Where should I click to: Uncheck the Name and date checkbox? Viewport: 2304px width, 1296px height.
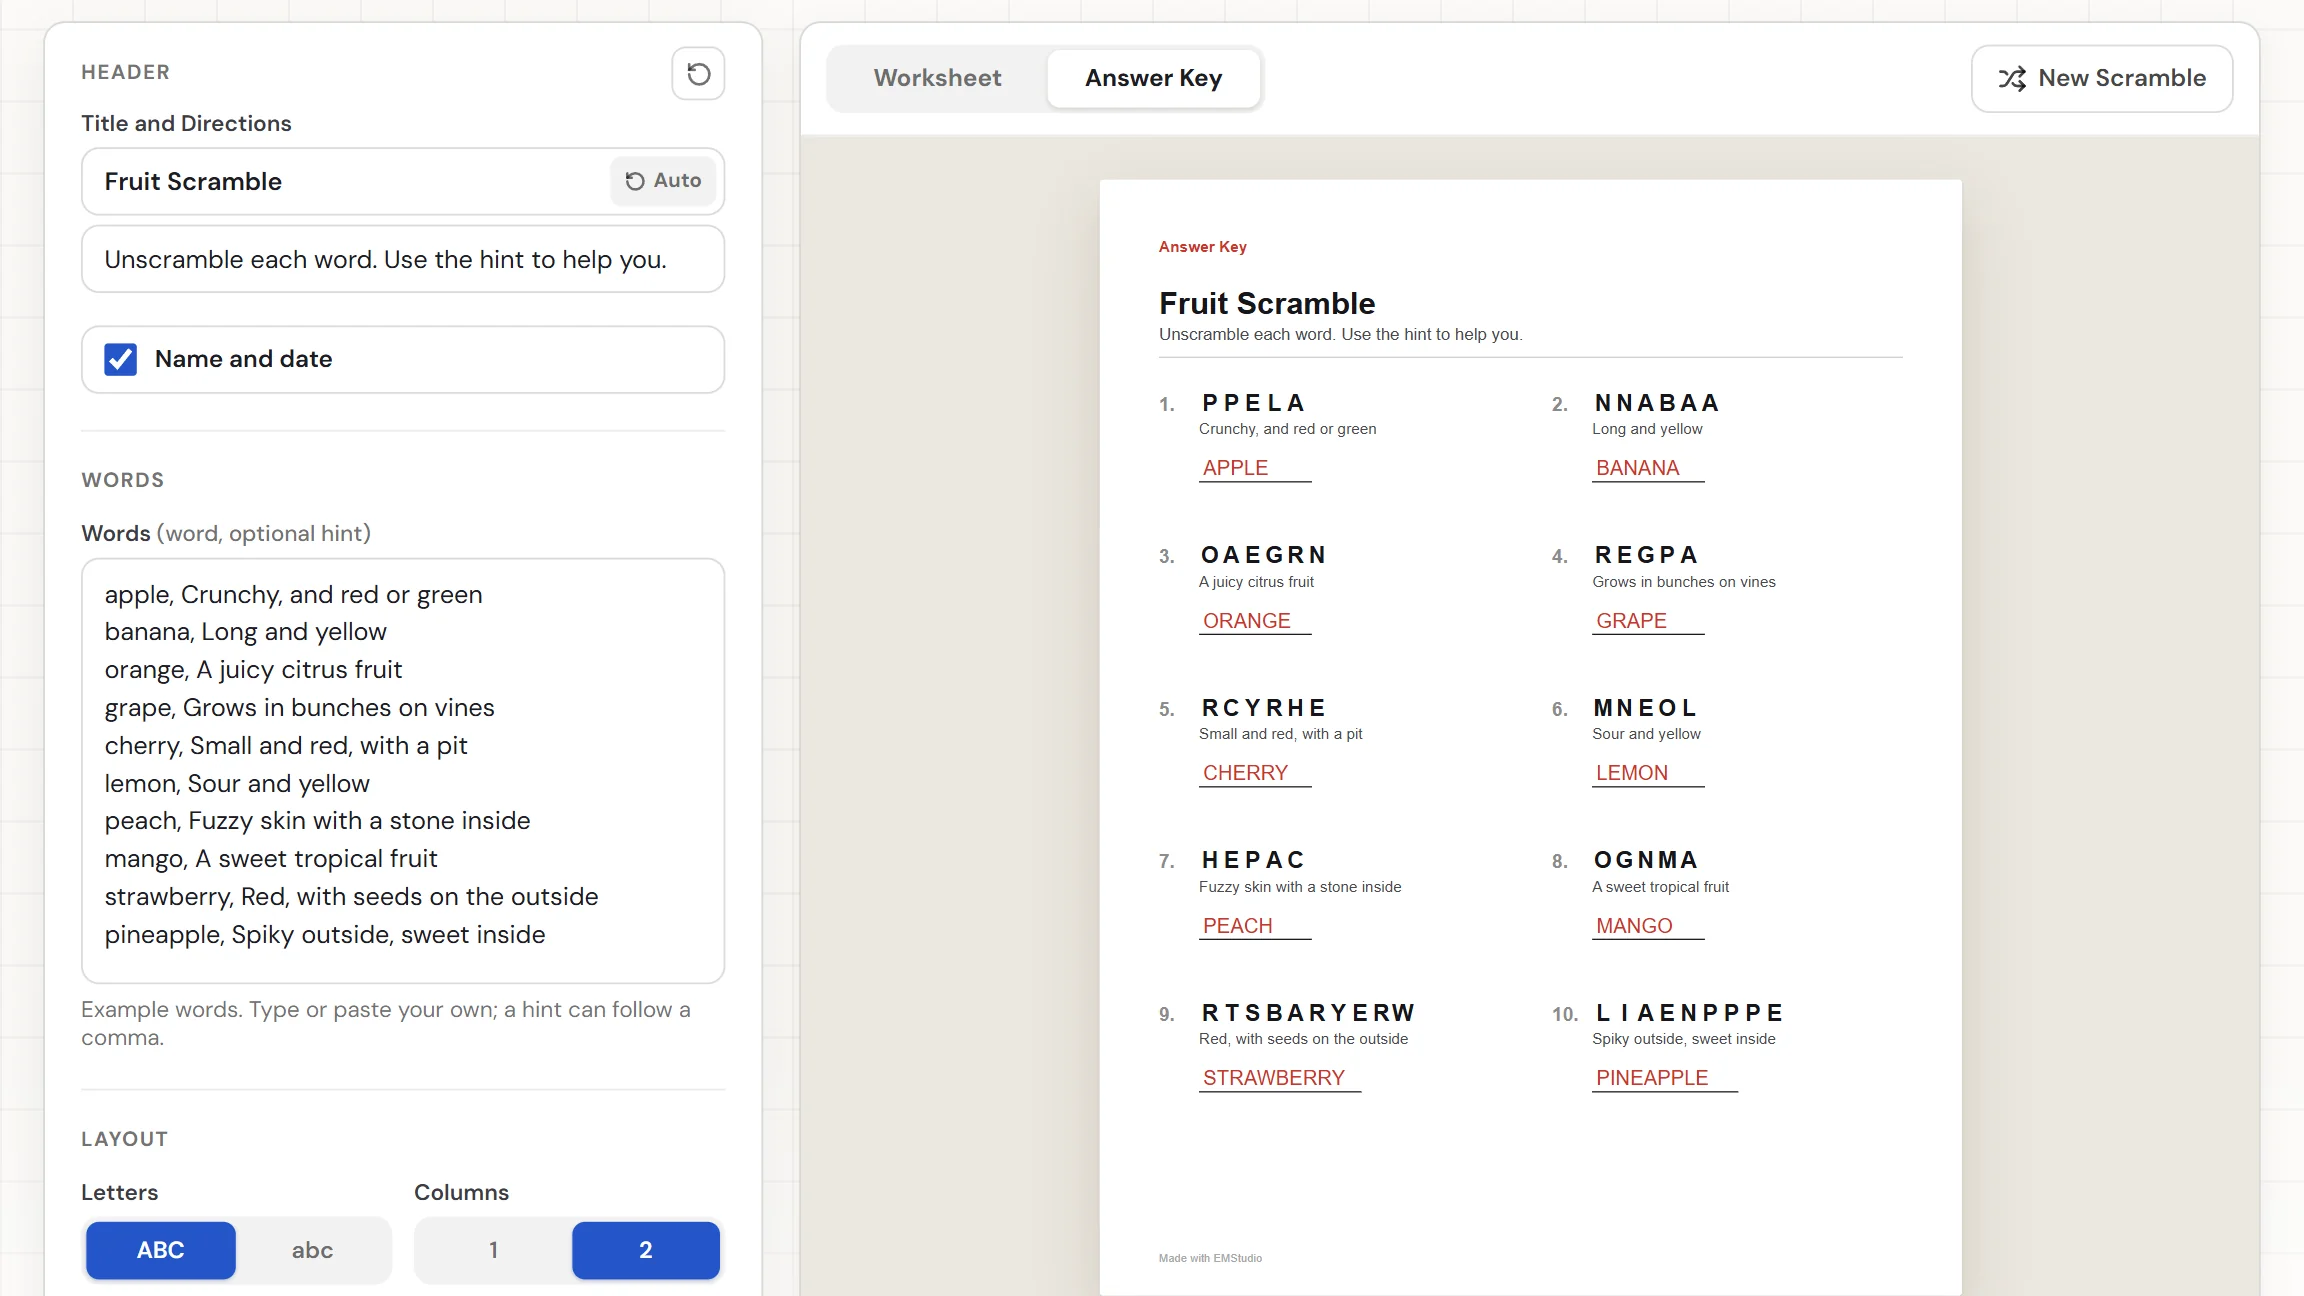(x=121, y=359)
